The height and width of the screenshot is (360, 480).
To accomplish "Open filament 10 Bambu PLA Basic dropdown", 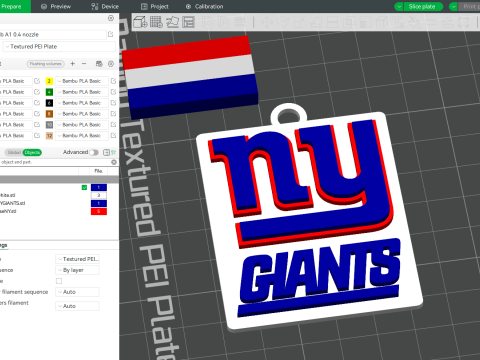I will (x=82, y=125).
